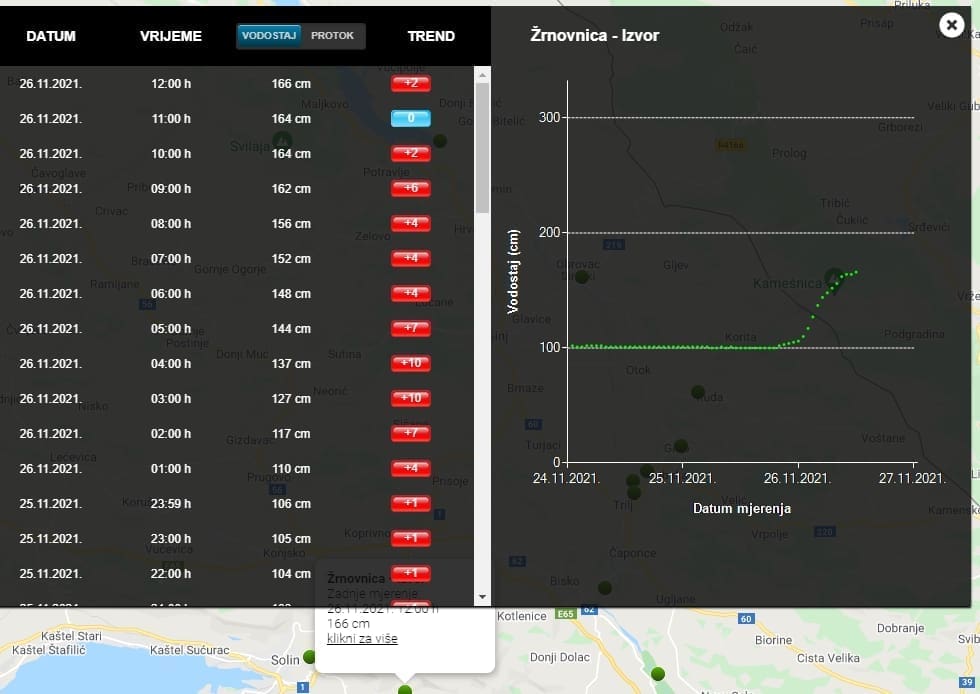The height and width of the screenshot is (694, 980).
Task: Switch to the VODOSTAJ view
Action: (x=269, y=36)
